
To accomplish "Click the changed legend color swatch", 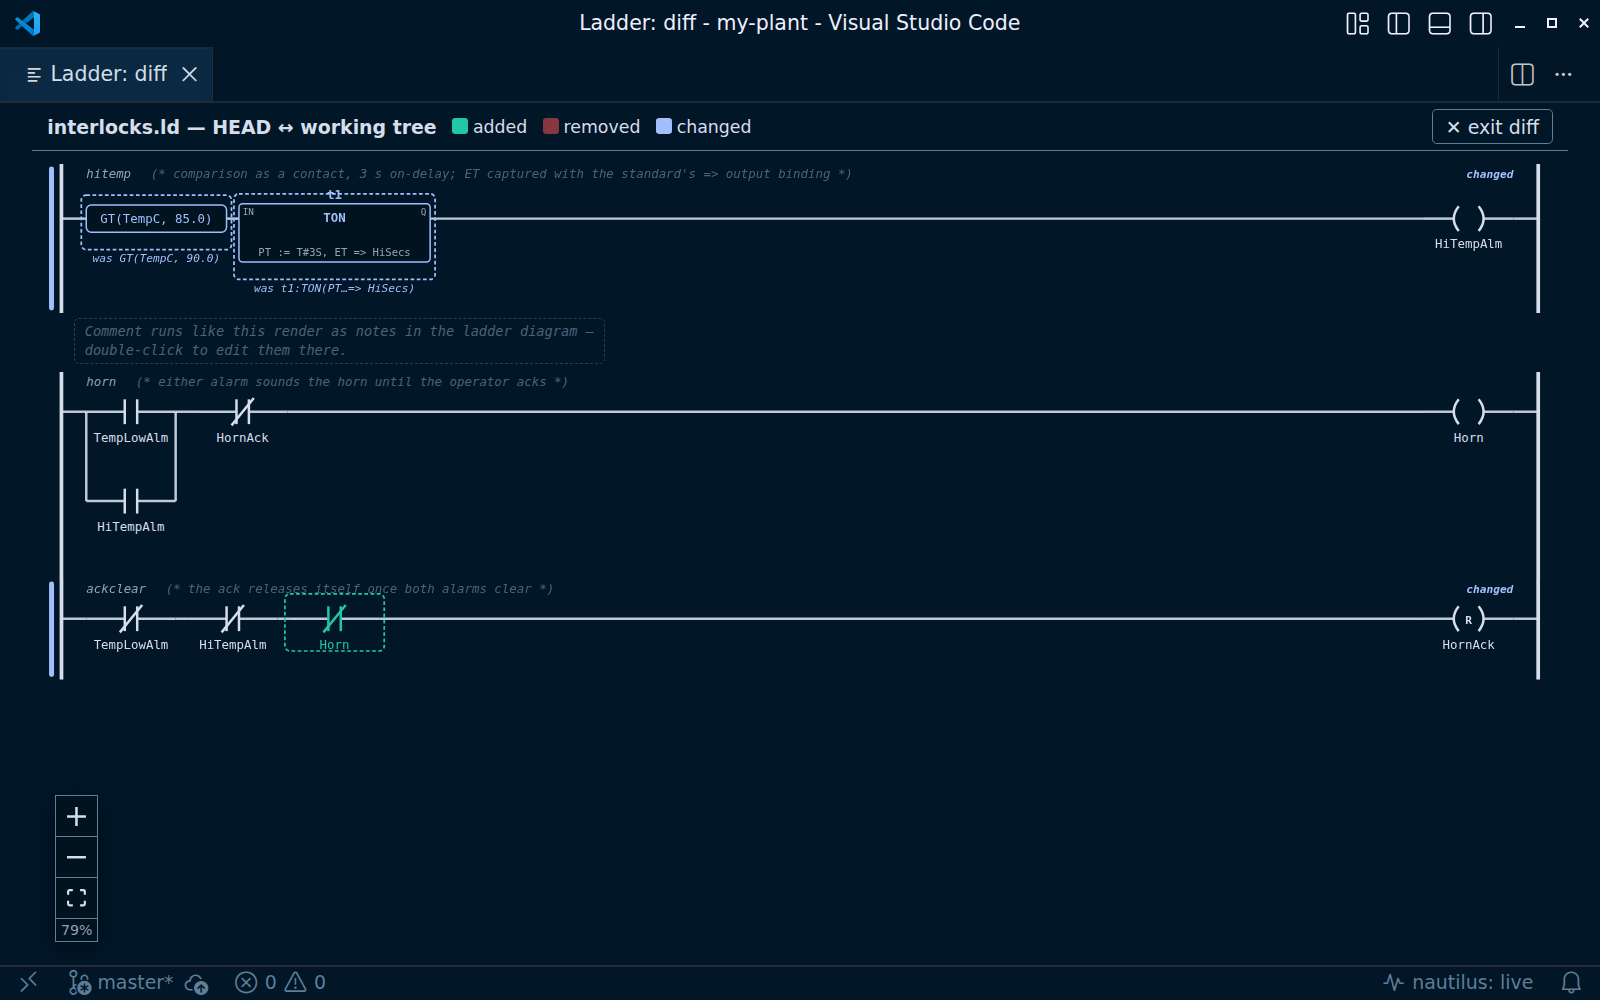I will [664, 126].
